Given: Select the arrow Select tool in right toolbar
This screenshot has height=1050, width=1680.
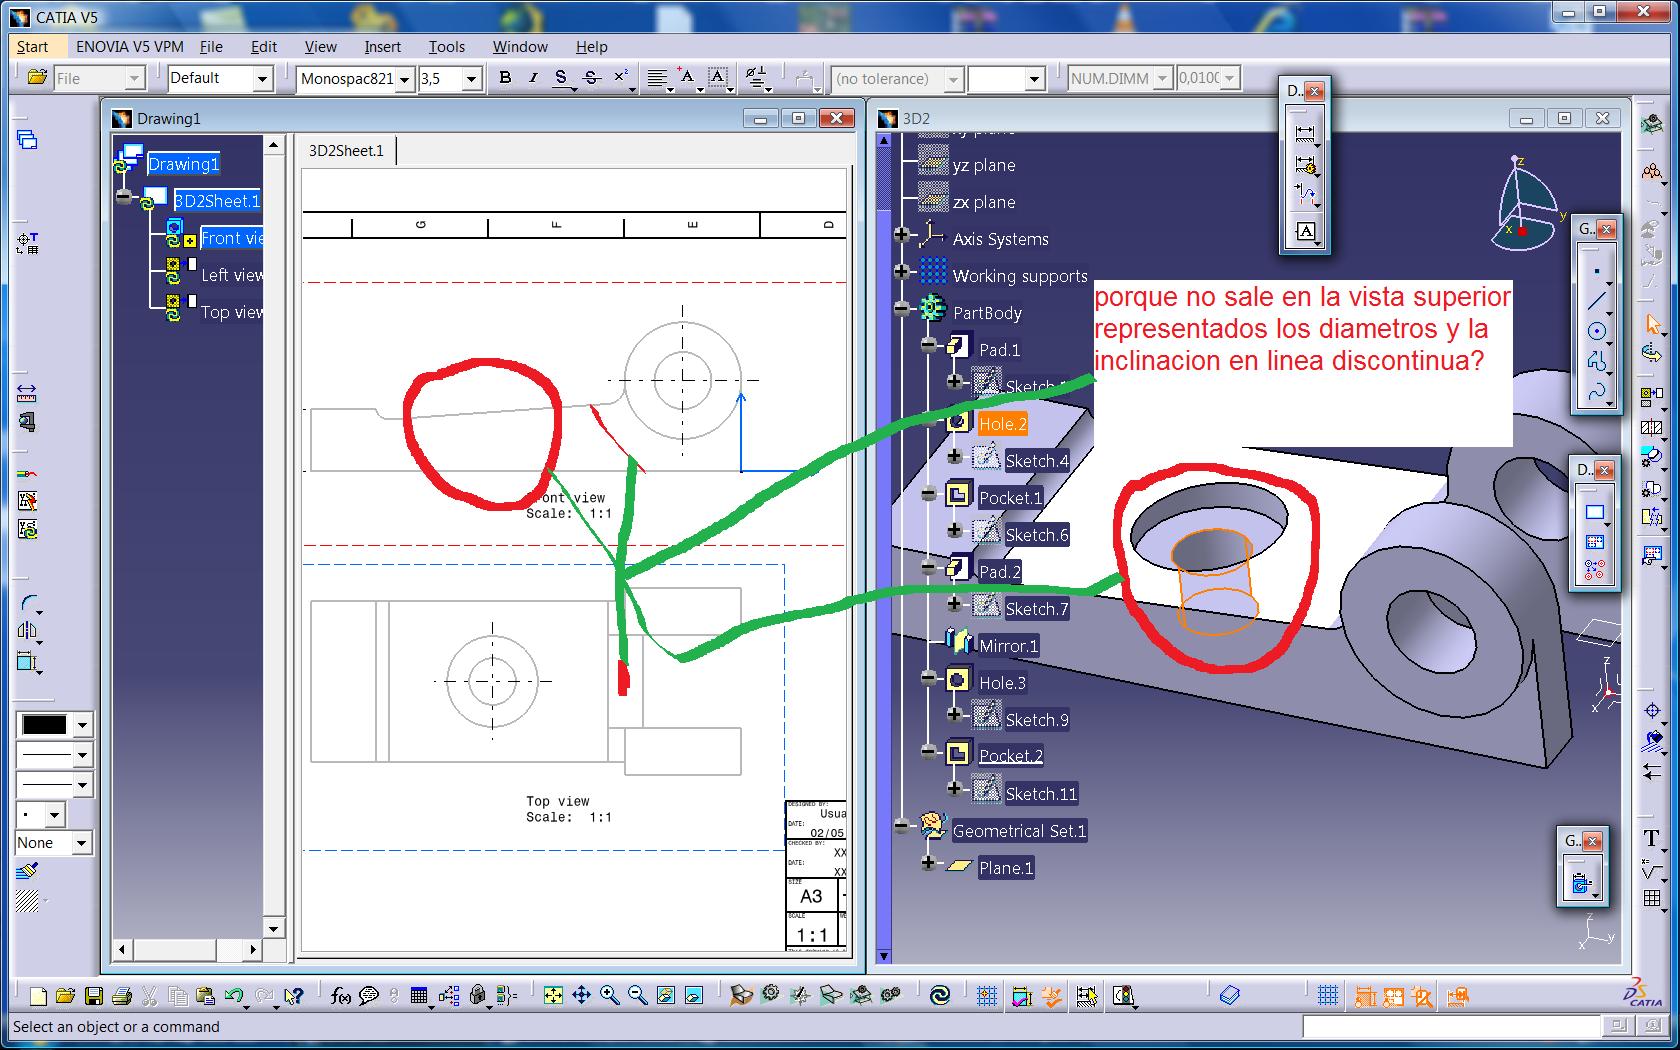Looking at the screenshot, I should (1652, 324).
